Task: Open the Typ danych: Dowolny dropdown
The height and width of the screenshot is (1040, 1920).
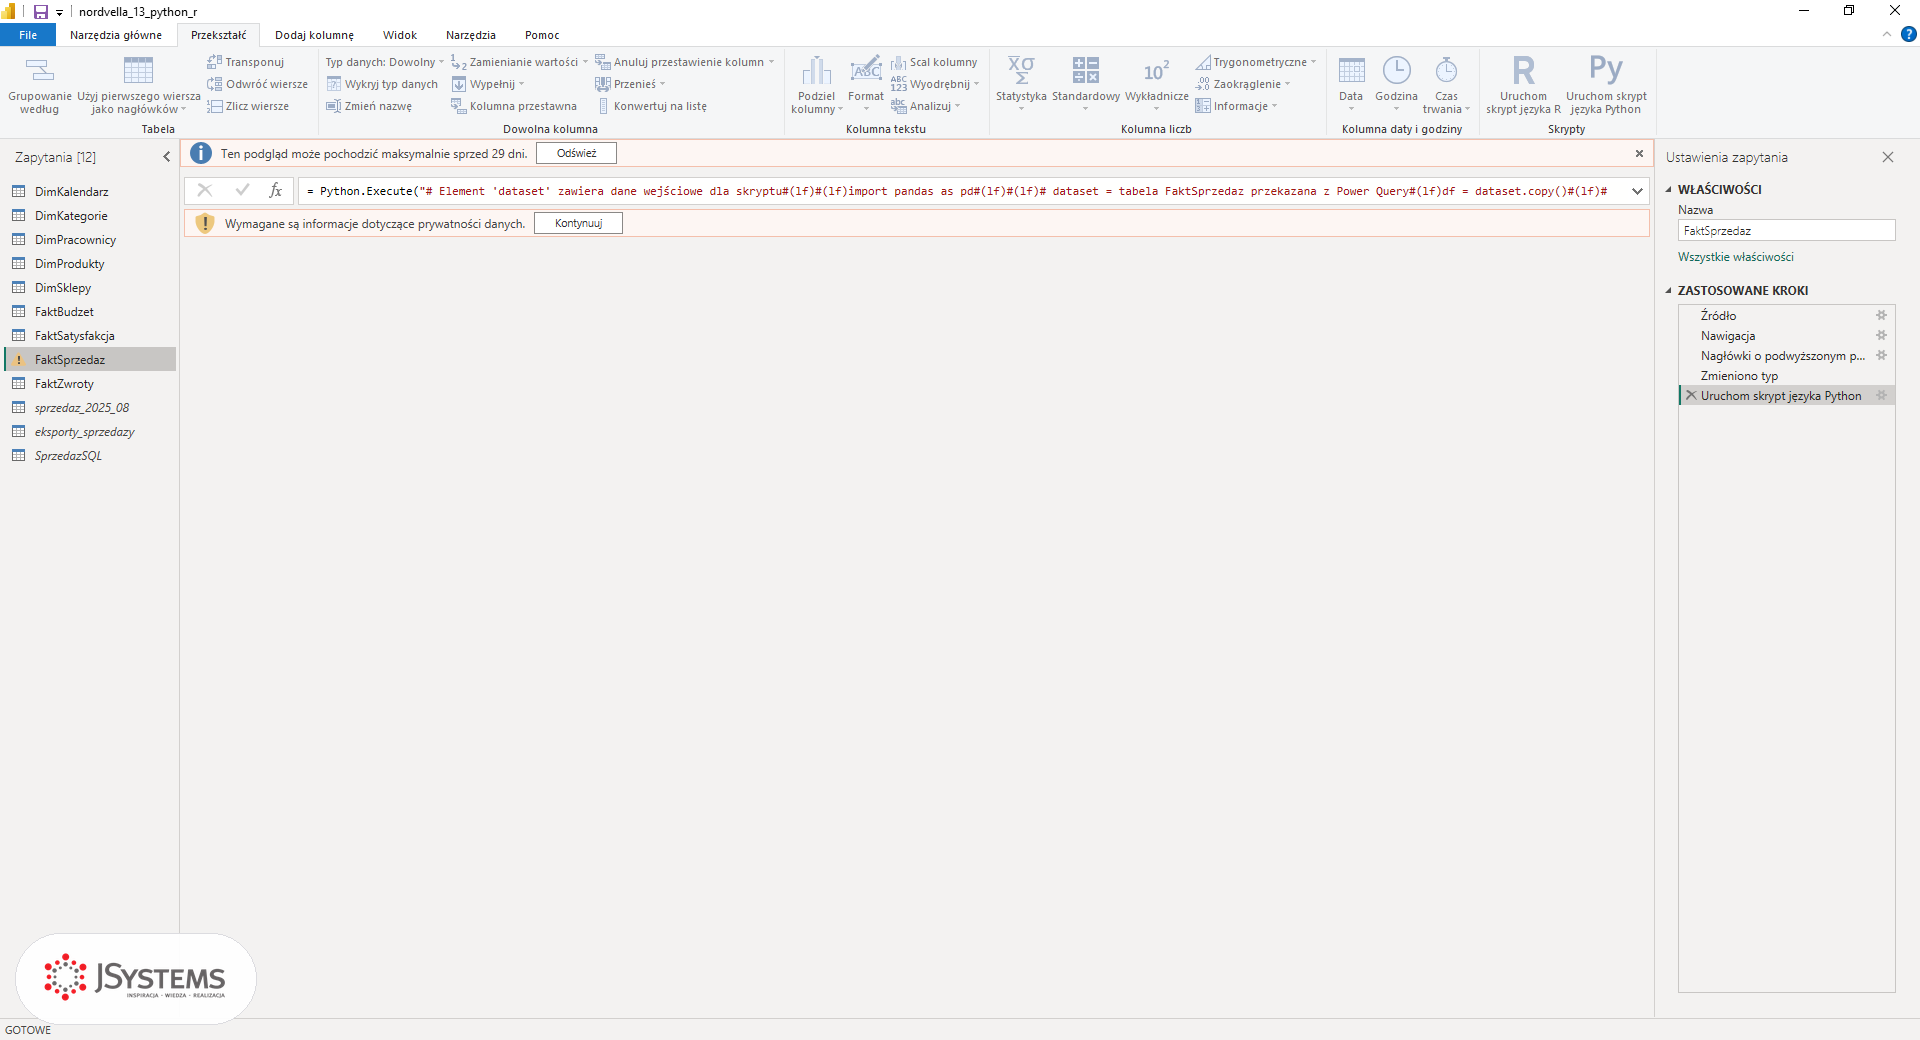Action: point(384,62)
